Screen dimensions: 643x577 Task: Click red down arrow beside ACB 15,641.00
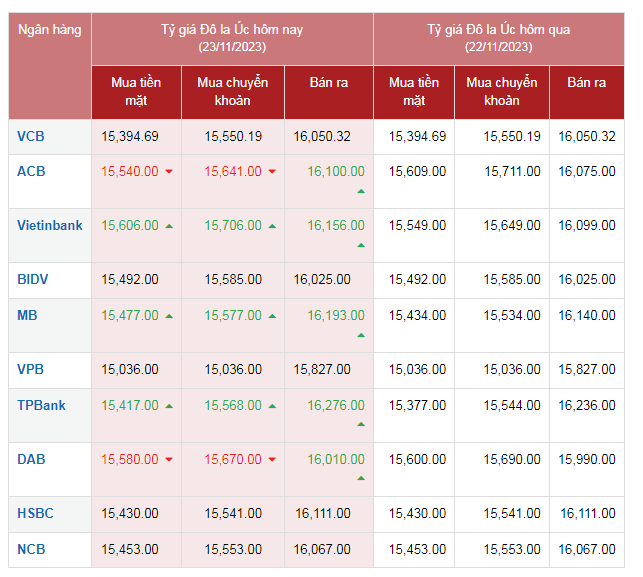click(272, 172)
